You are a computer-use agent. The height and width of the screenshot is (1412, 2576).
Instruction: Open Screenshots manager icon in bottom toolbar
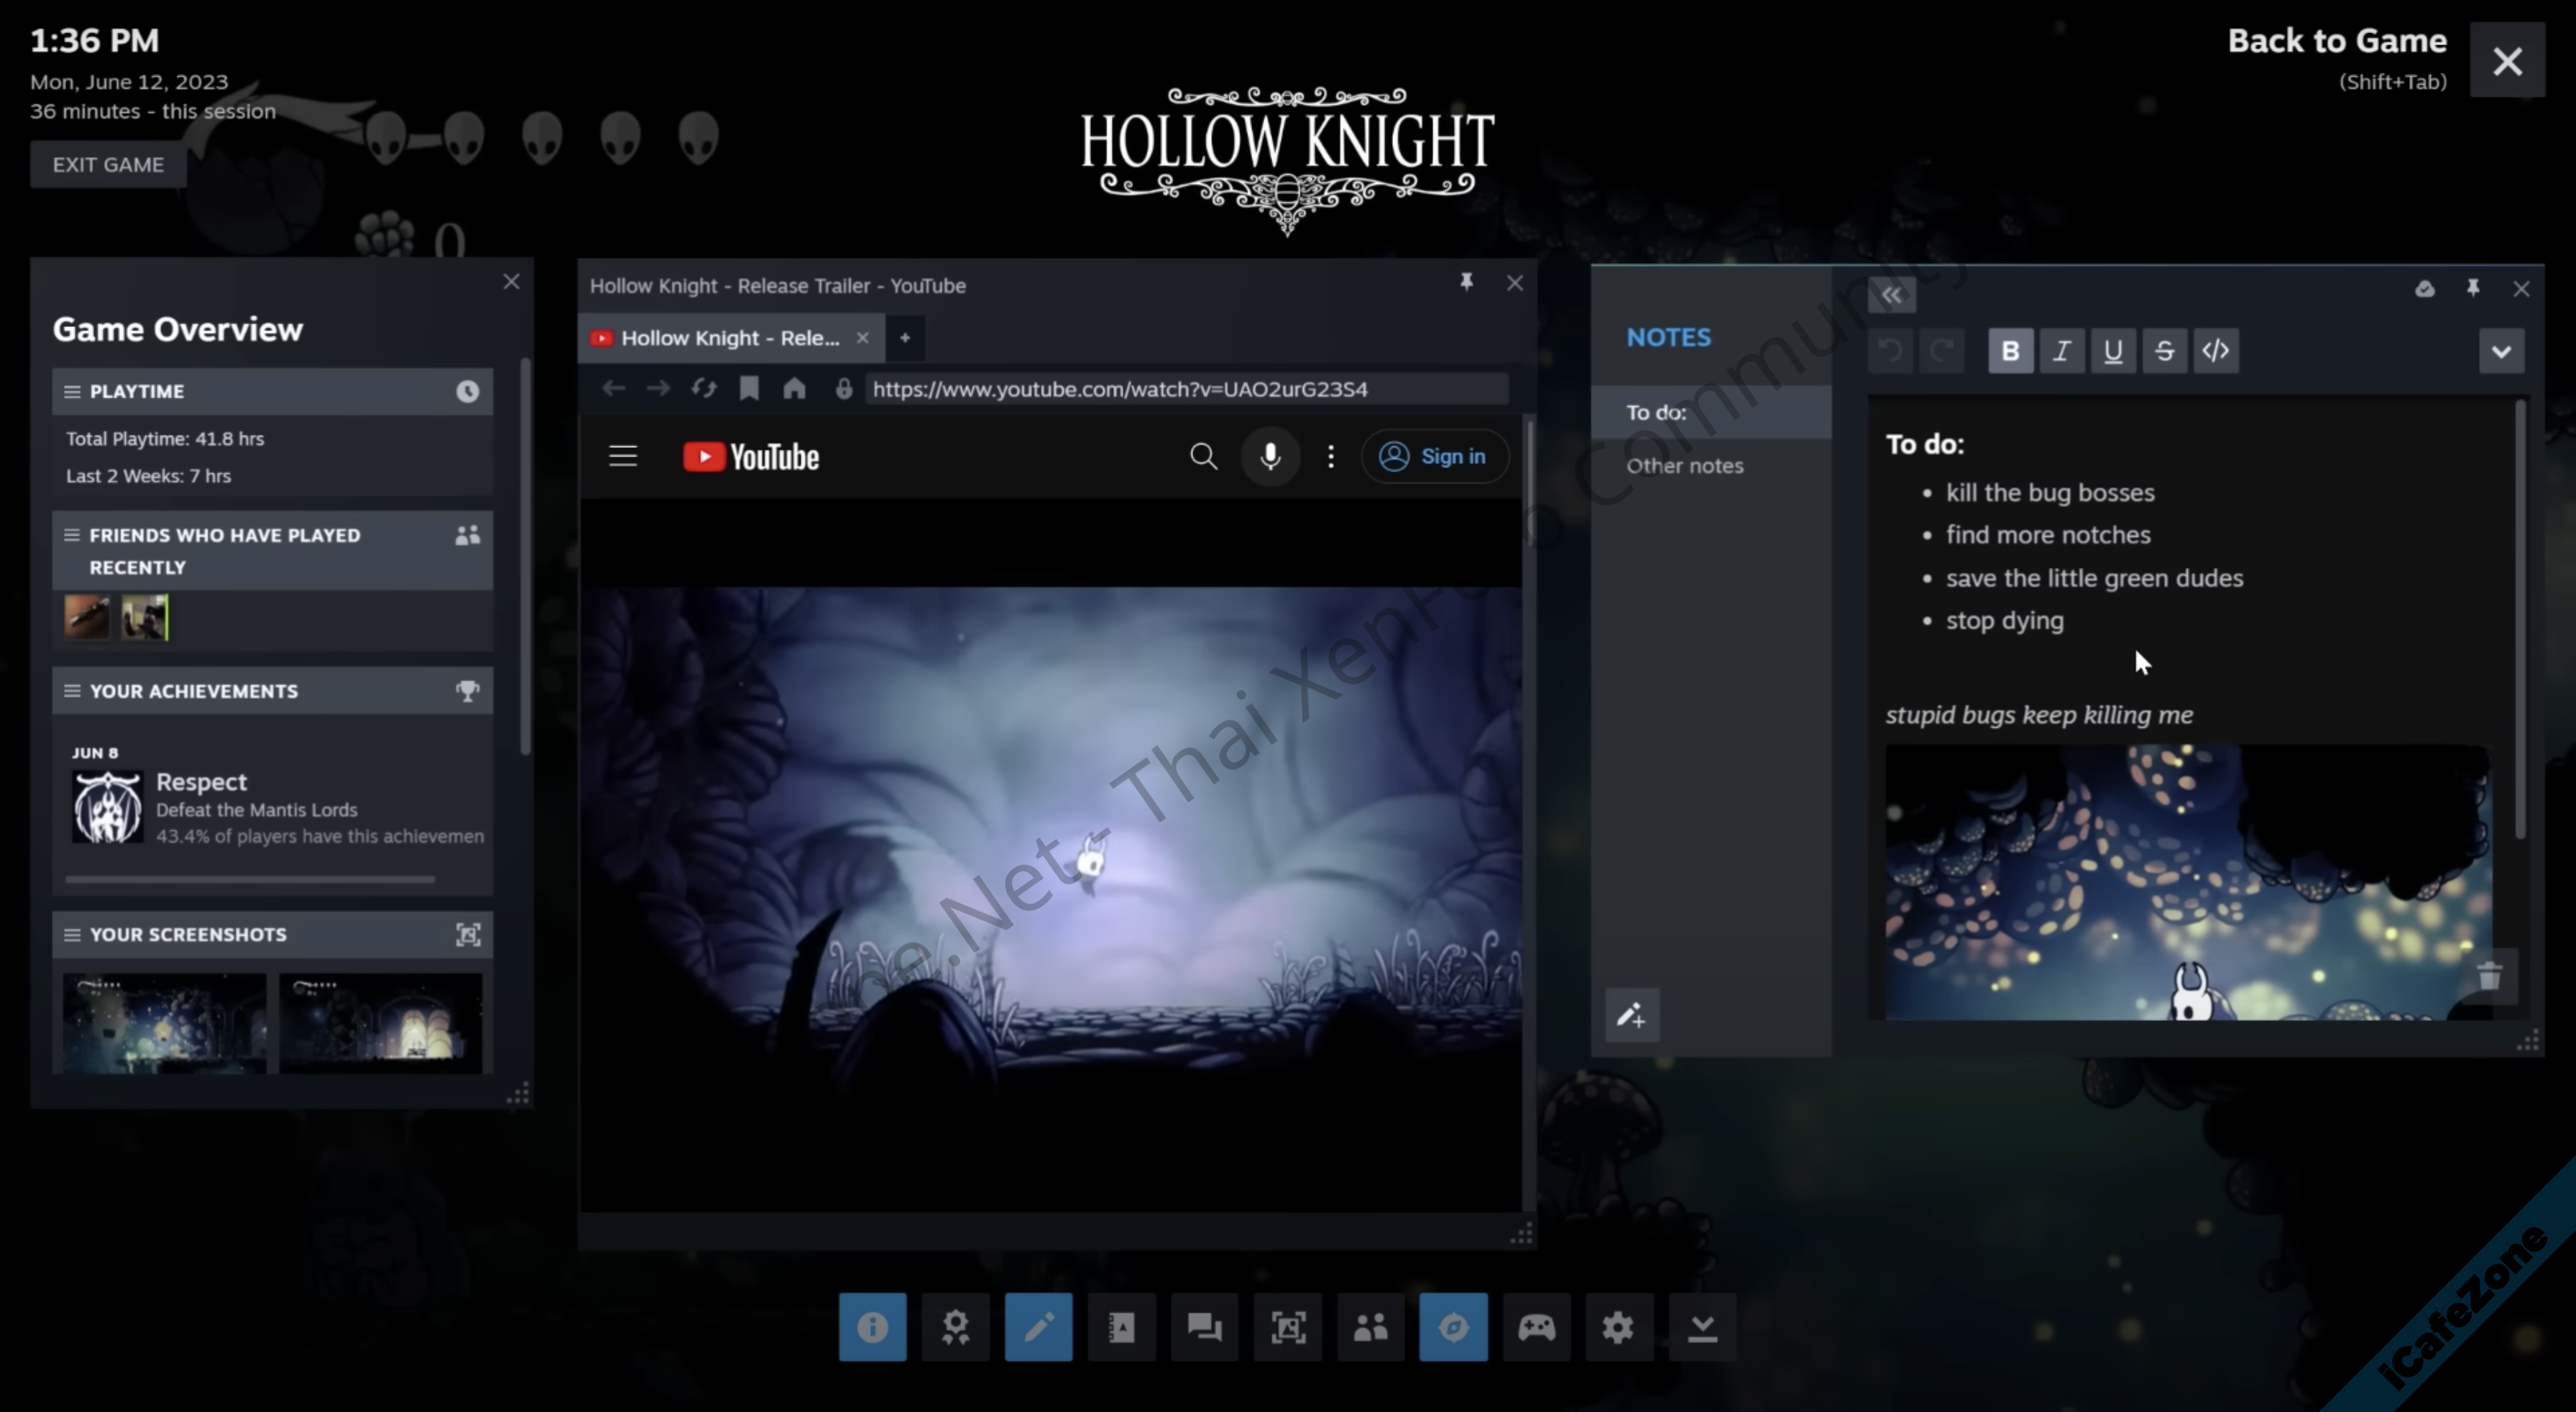coord(1288,1327)
